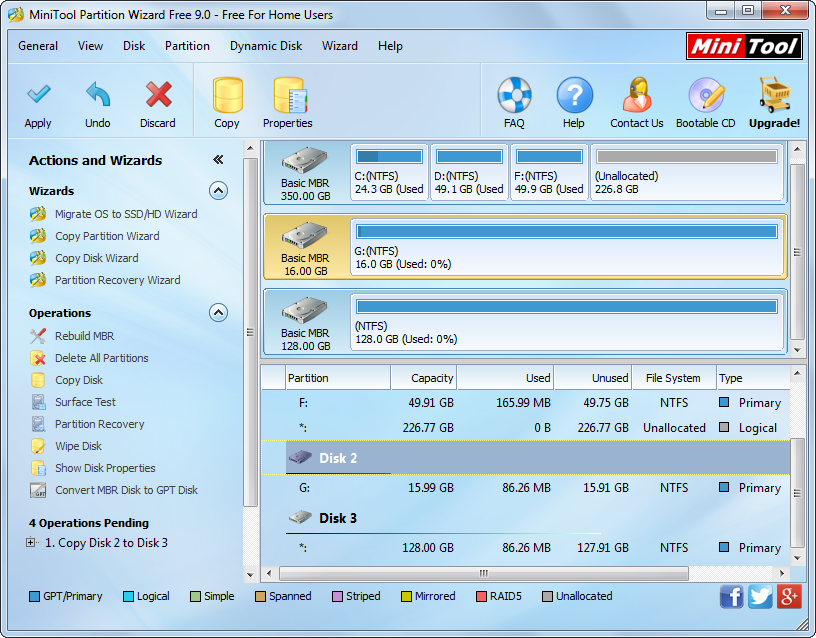This screenshot has width=816, height=638.
Task: Select the D:(NTFS) partition block
Action: 469,172
